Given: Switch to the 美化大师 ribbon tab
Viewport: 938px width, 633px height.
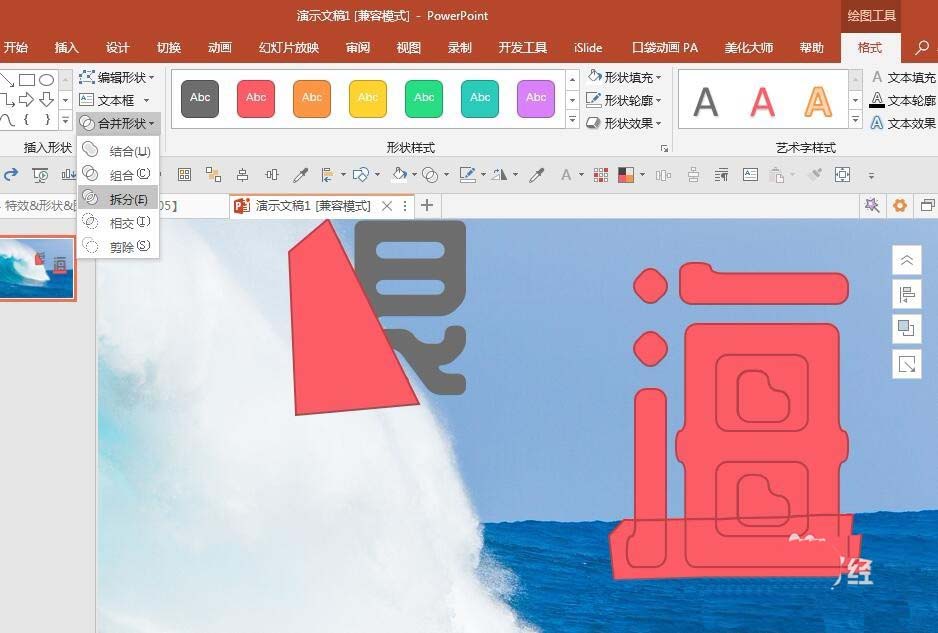Looking at the screenshot, I should [x=749, y=47].
